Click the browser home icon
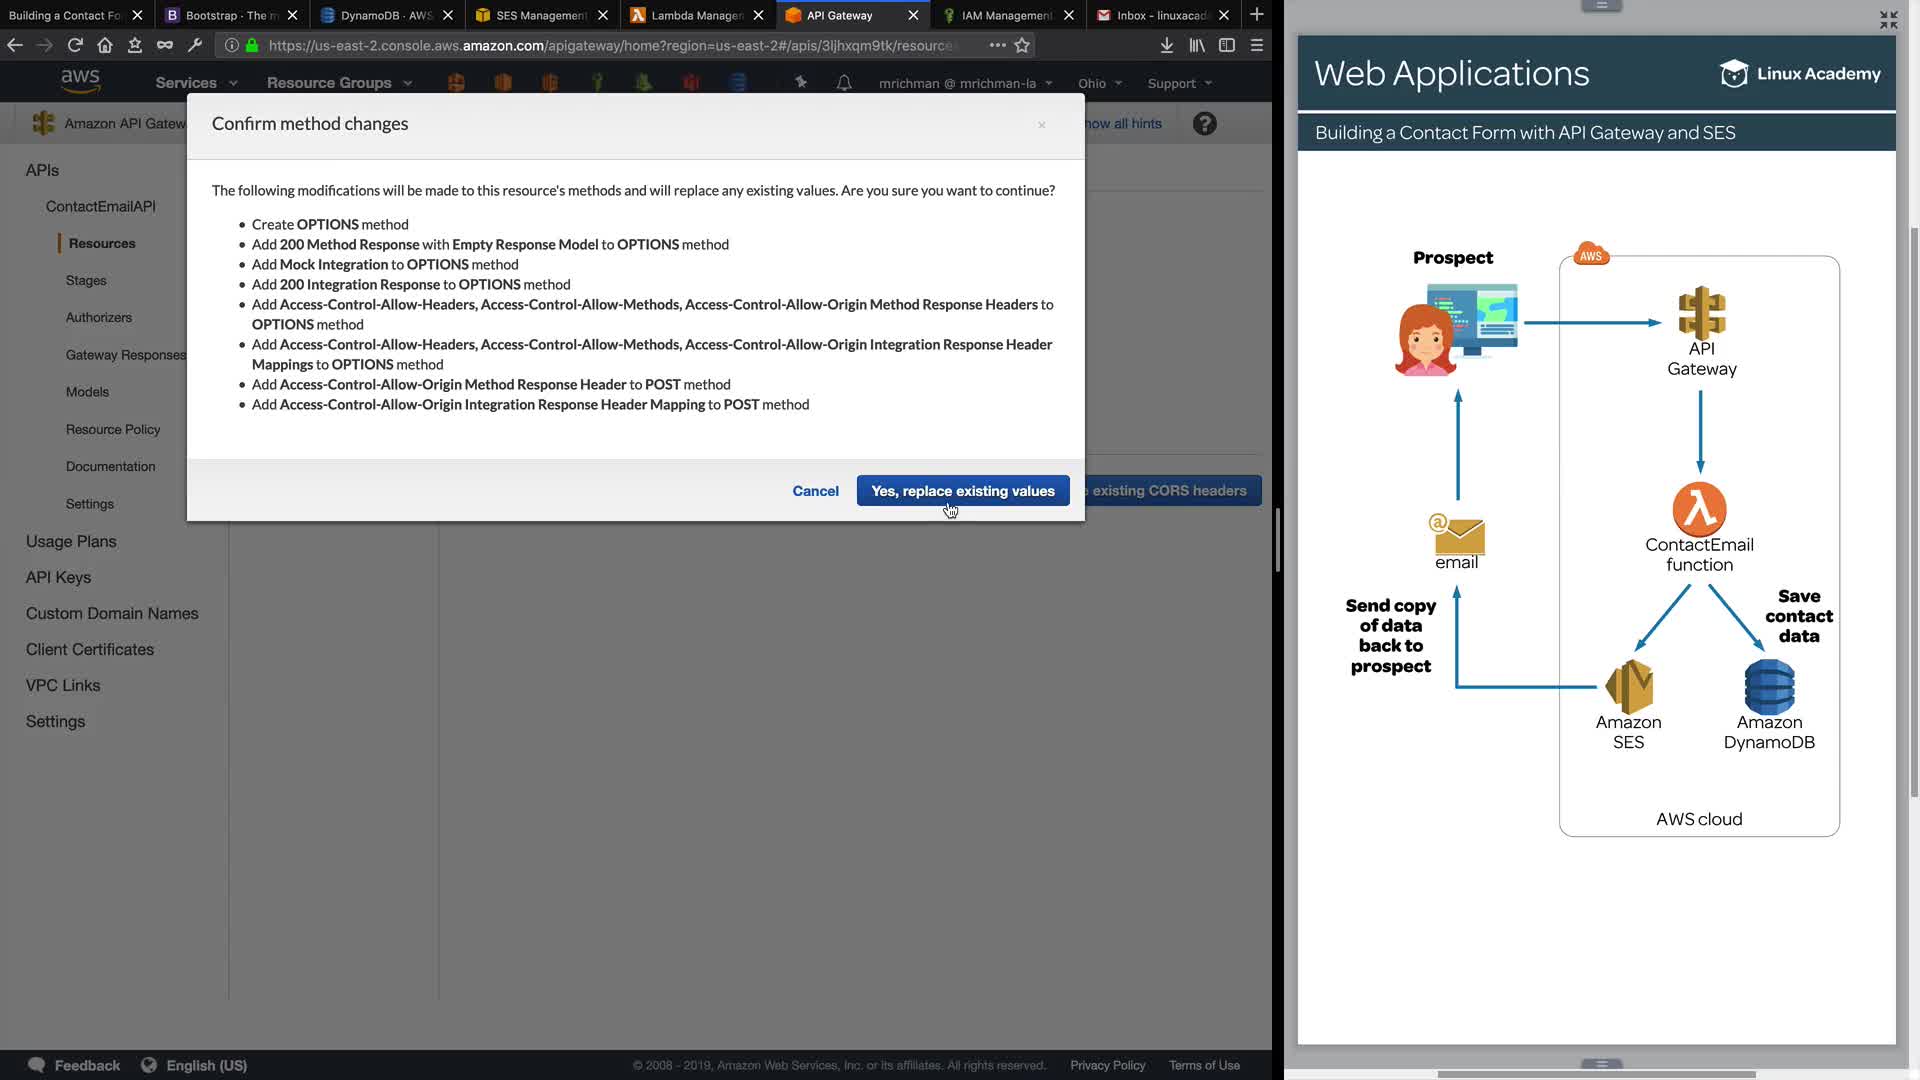 click(105, 45)
